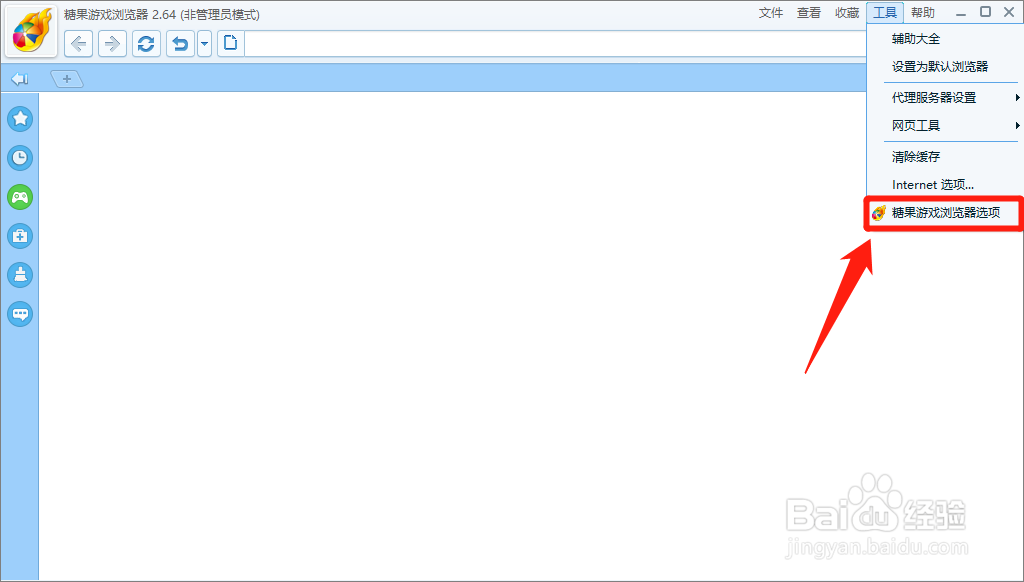This screenshot has width=1024, height=582.
Task: Open the chat bubble sidebar icon
Action: coord(20,314)
